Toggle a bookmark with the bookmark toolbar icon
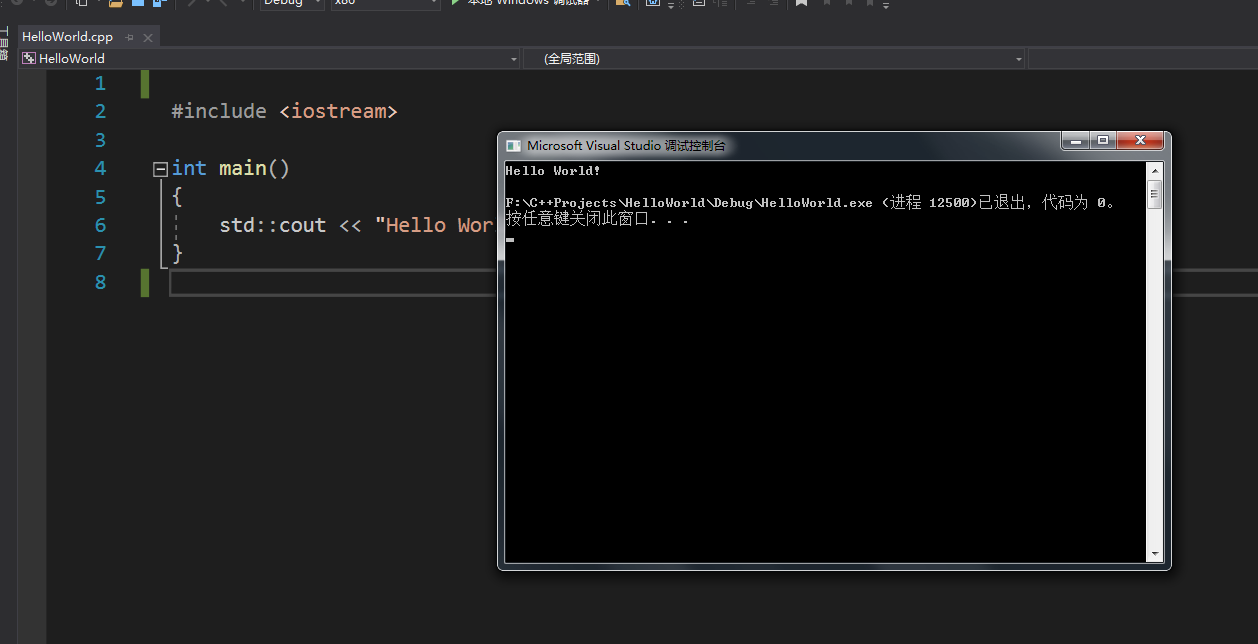 tap(801, 5)
